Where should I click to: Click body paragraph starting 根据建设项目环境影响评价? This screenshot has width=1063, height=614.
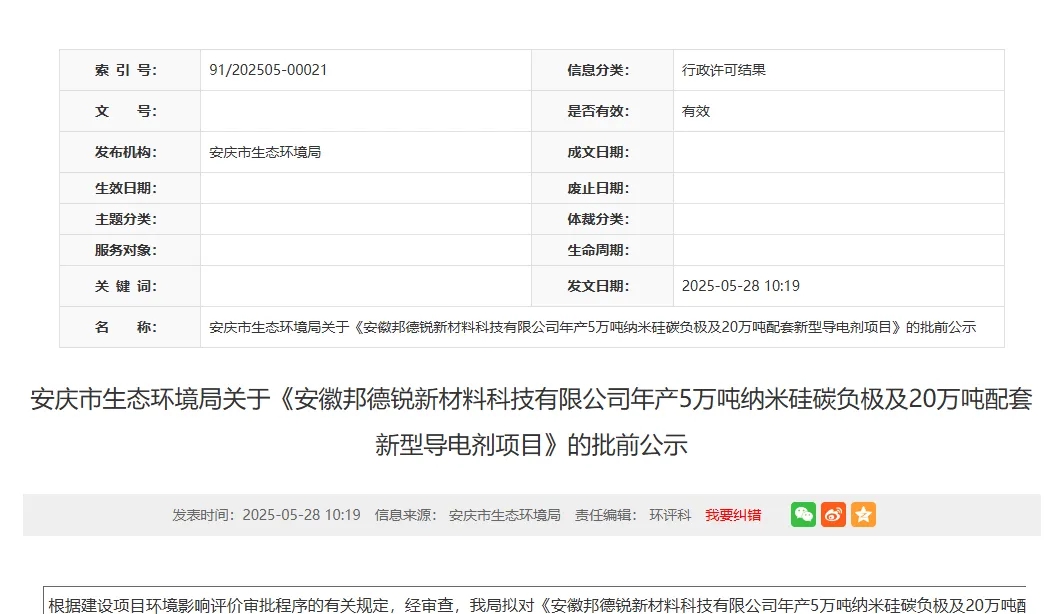tap(537, 605)
